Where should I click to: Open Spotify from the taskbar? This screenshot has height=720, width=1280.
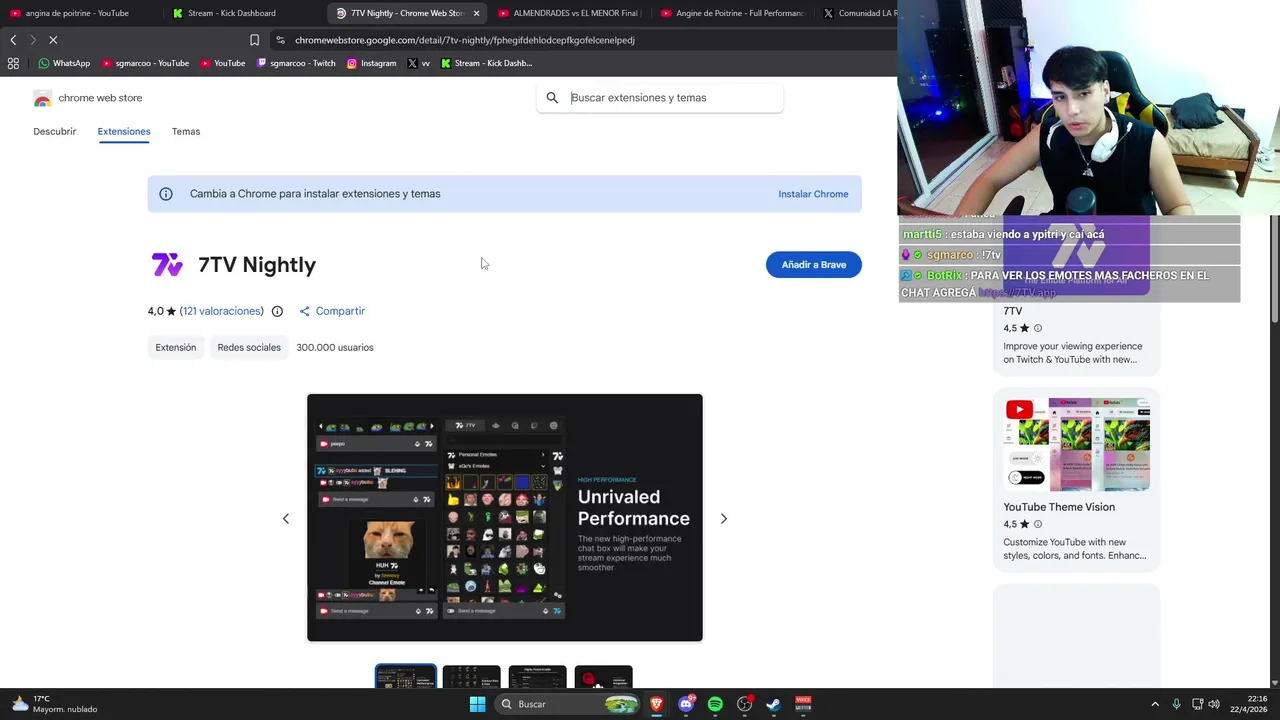click(x=715, y=704)
